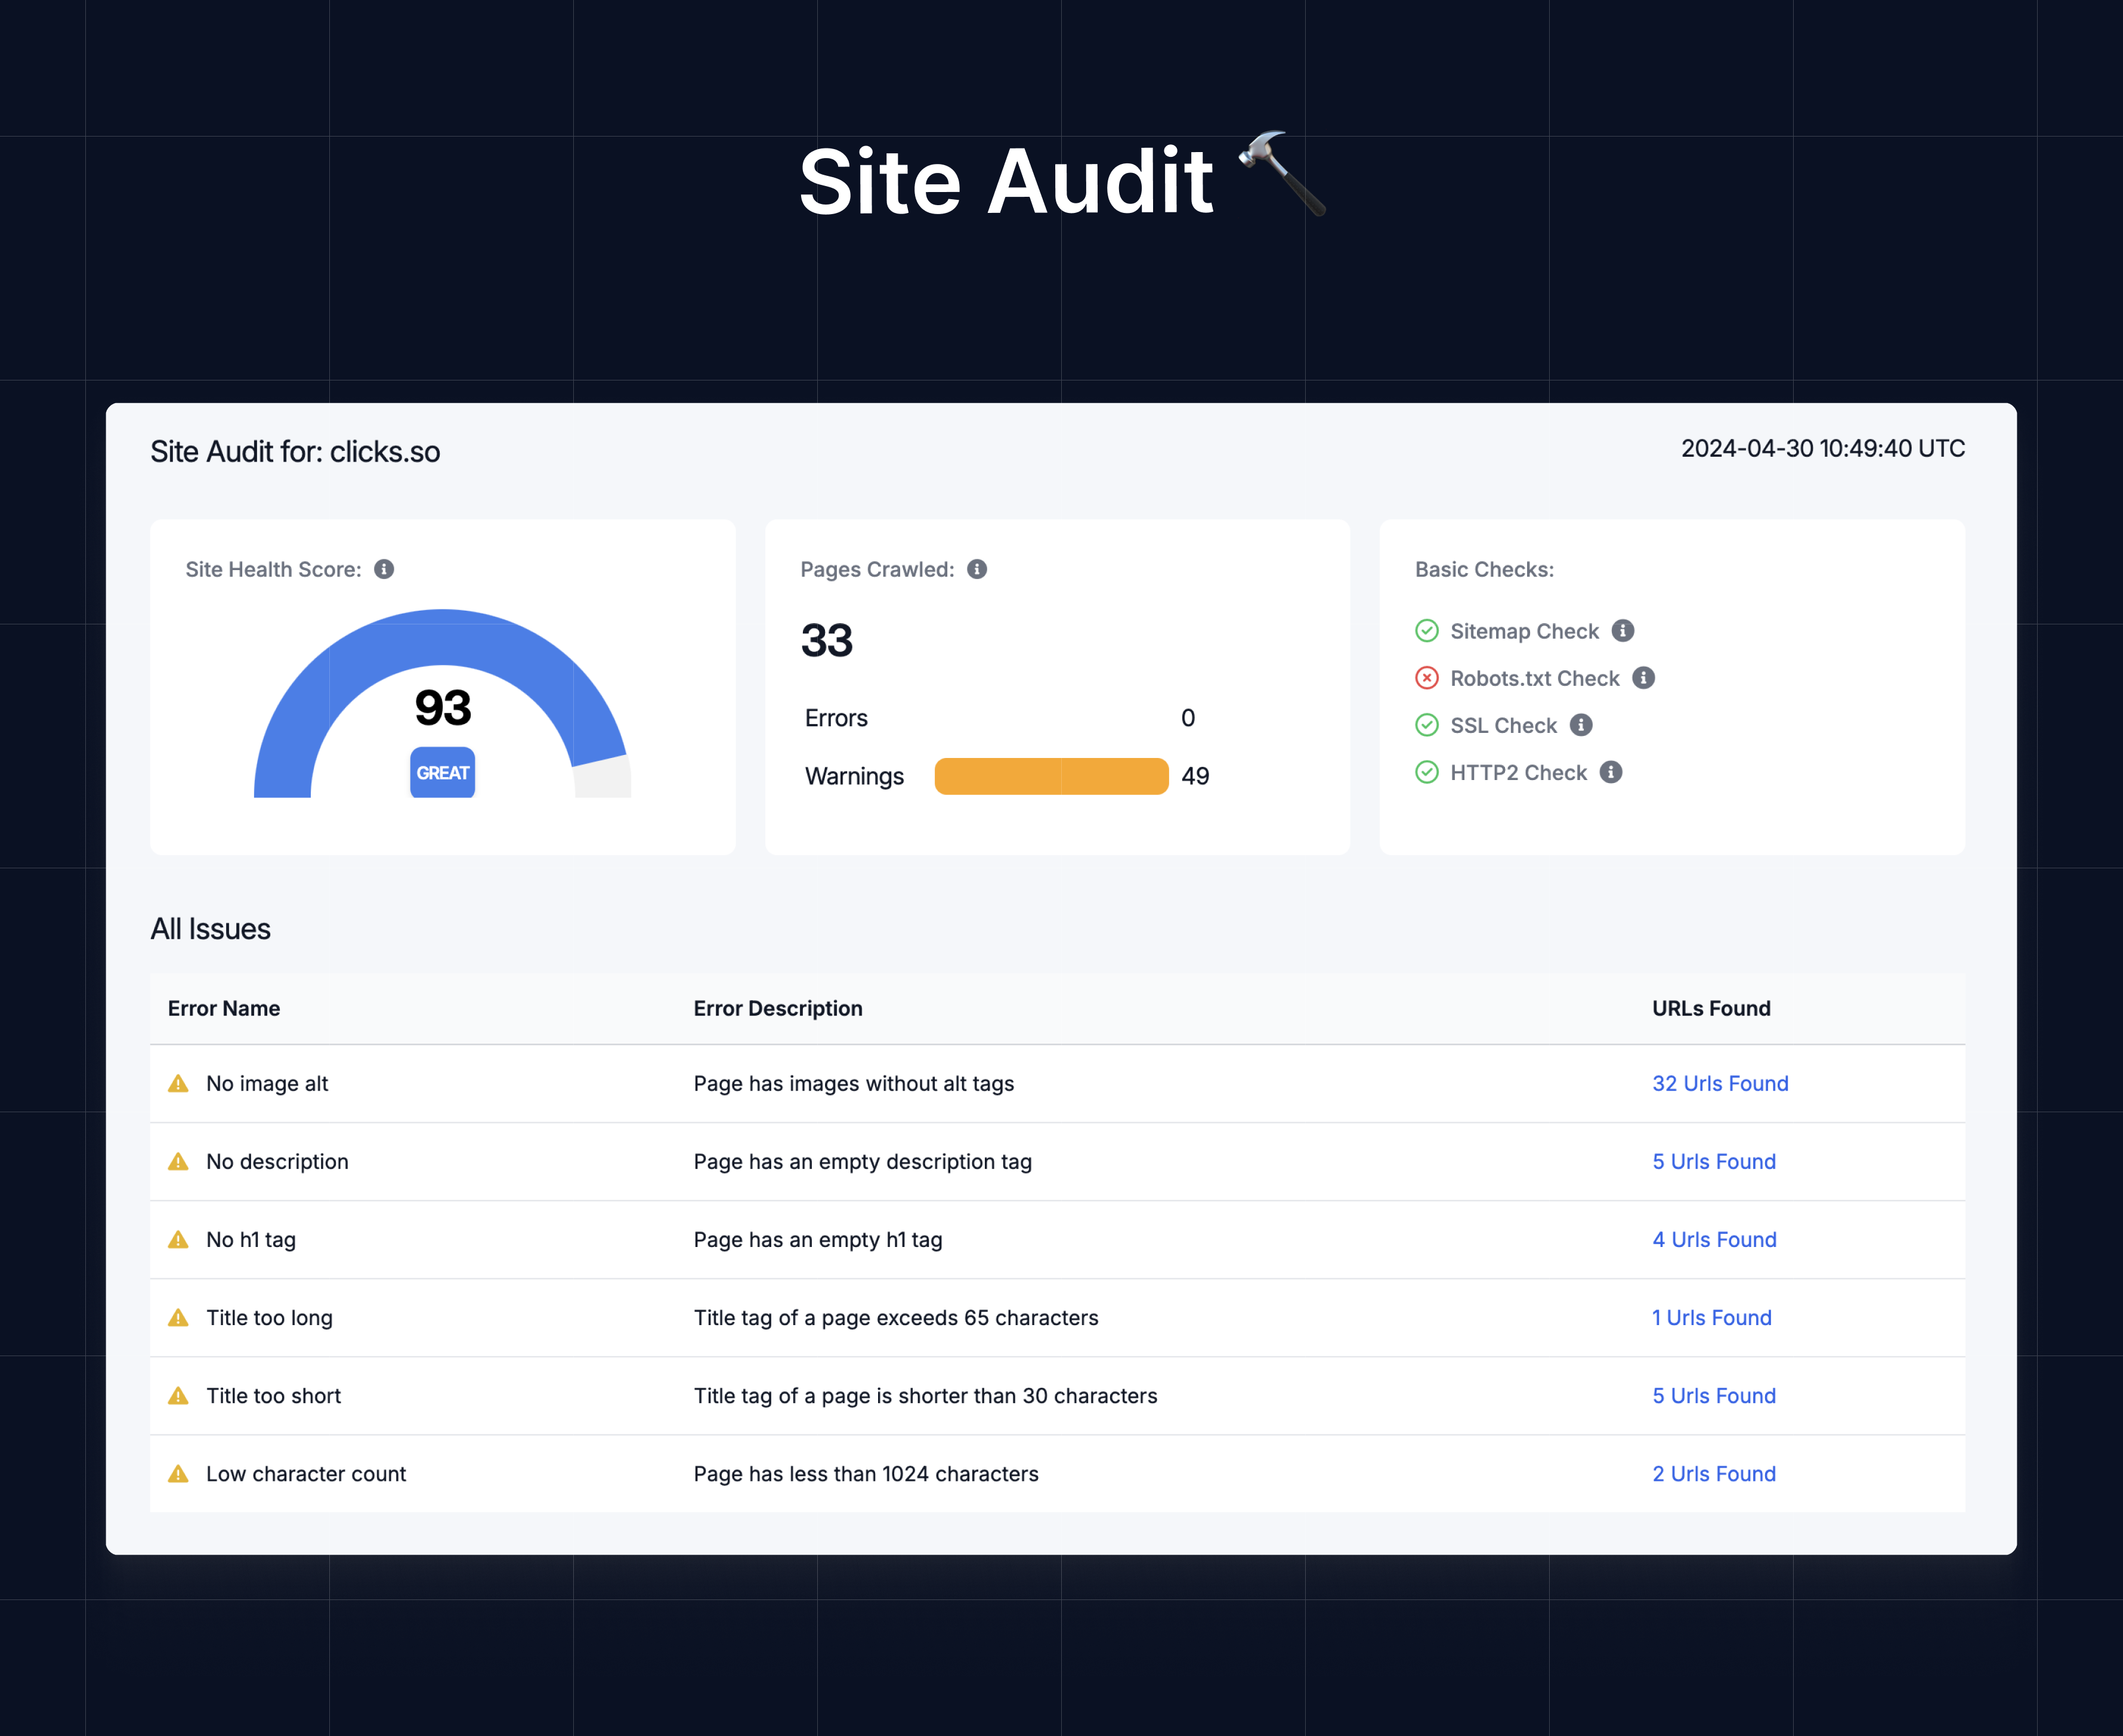This screenshot has width=2123, height=1736.
Task: Open the 4 Urls Found link
Action: [1714, 1239]
